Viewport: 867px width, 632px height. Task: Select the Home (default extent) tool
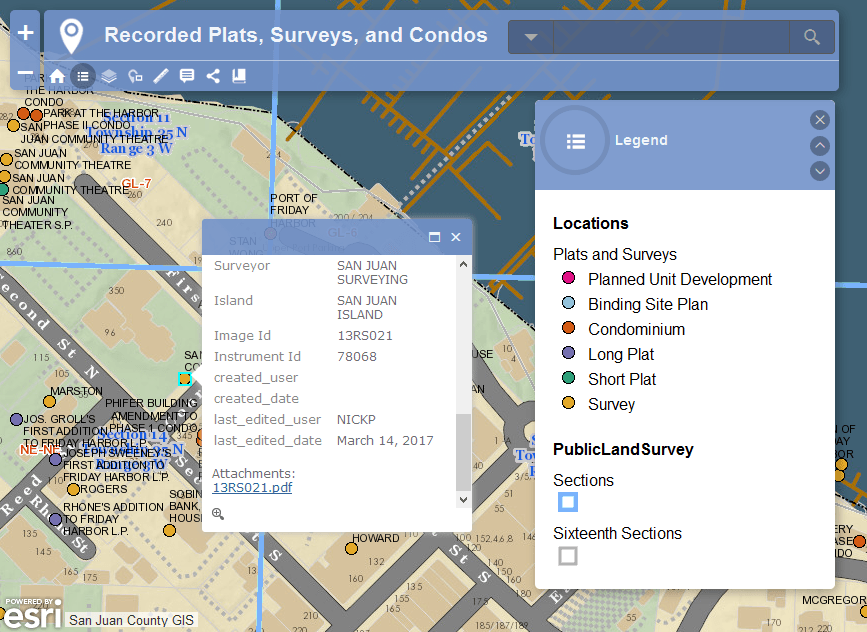(x=58, y=76)
